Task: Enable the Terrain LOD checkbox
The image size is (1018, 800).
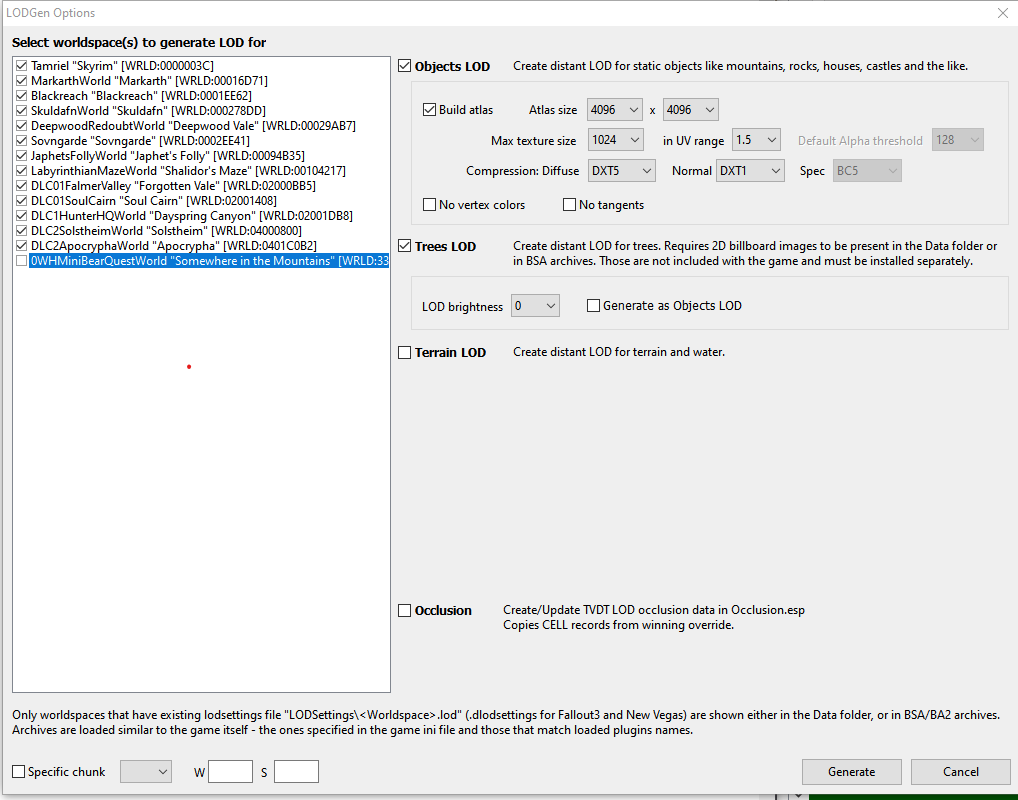Action: tap(404, 352)
